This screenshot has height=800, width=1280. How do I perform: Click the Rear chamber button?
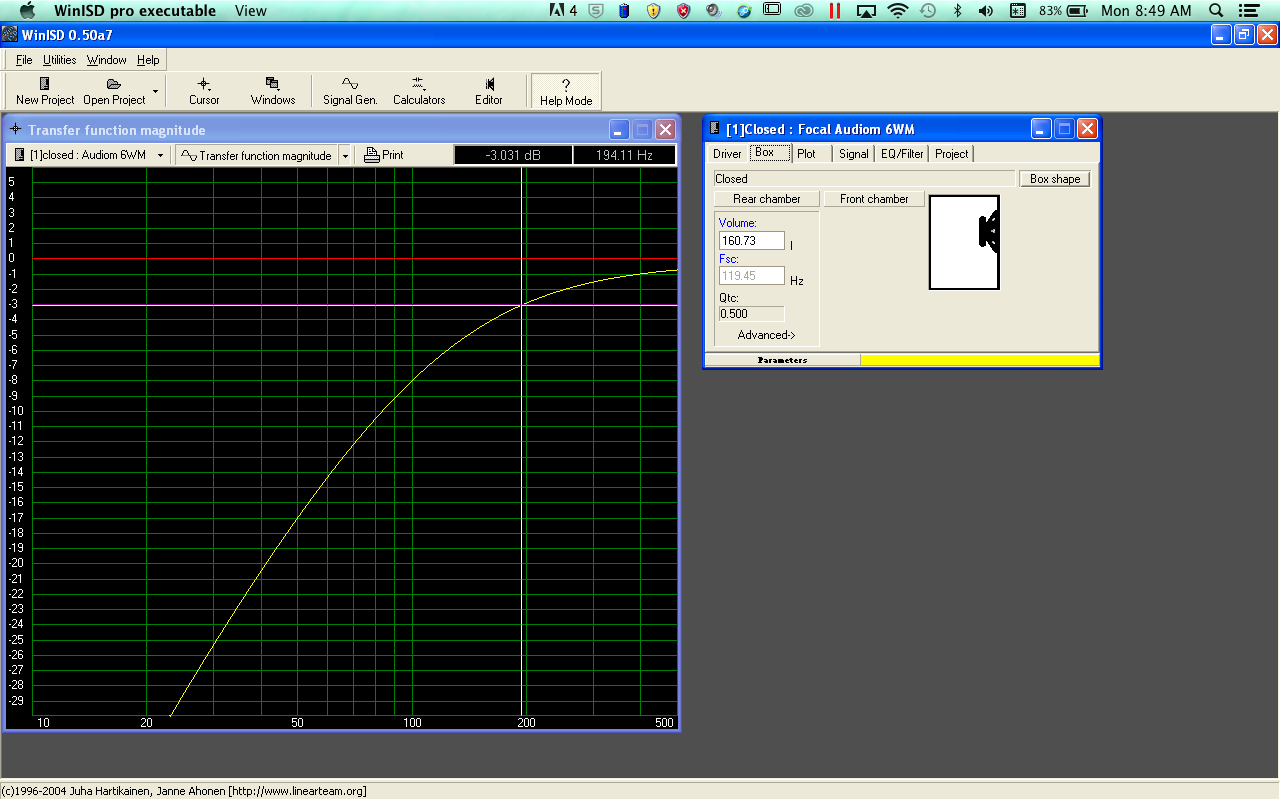(767, 199)
